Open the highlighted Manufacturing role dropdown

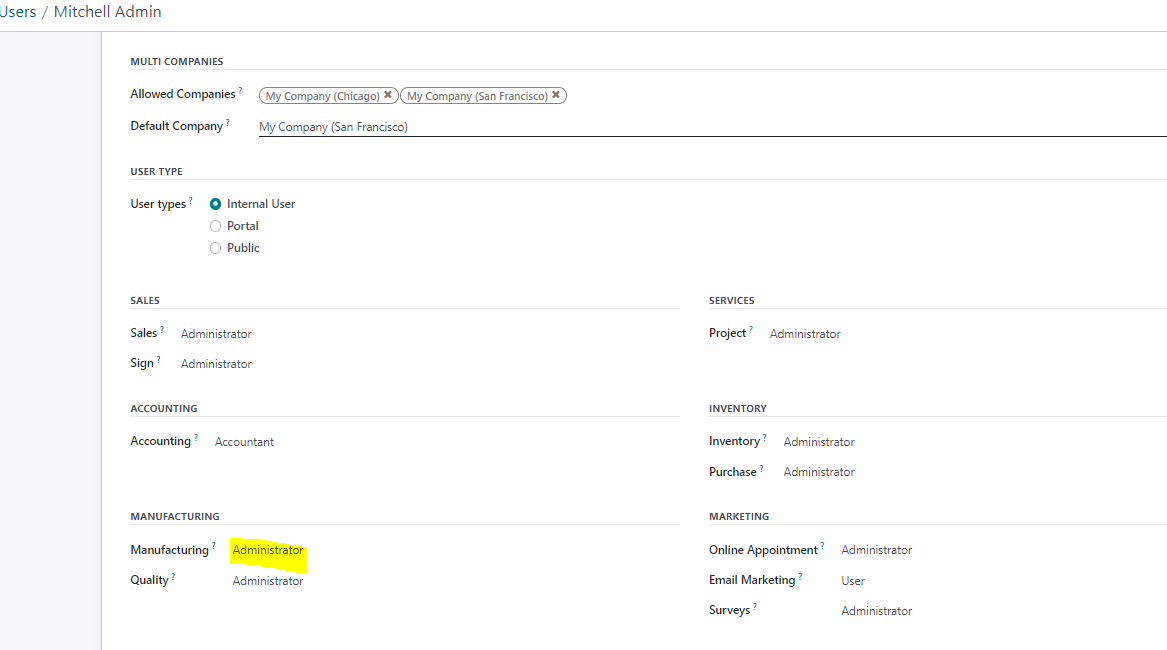(268, 551)
